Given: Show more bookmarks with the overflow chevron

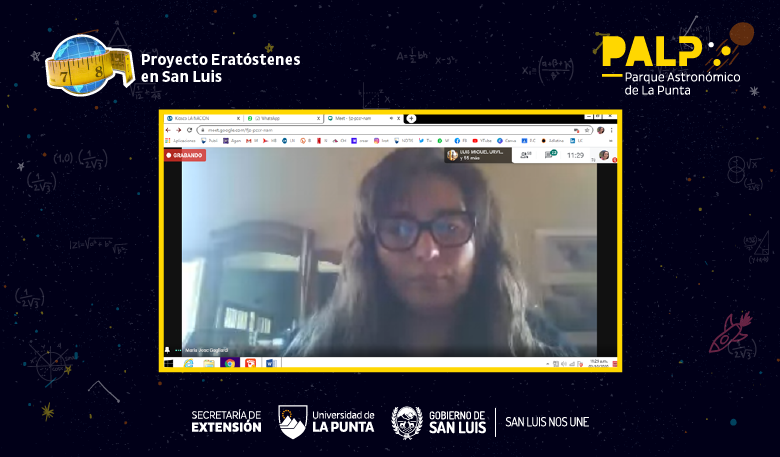Looking at the screenshot, I should (611, 141).
